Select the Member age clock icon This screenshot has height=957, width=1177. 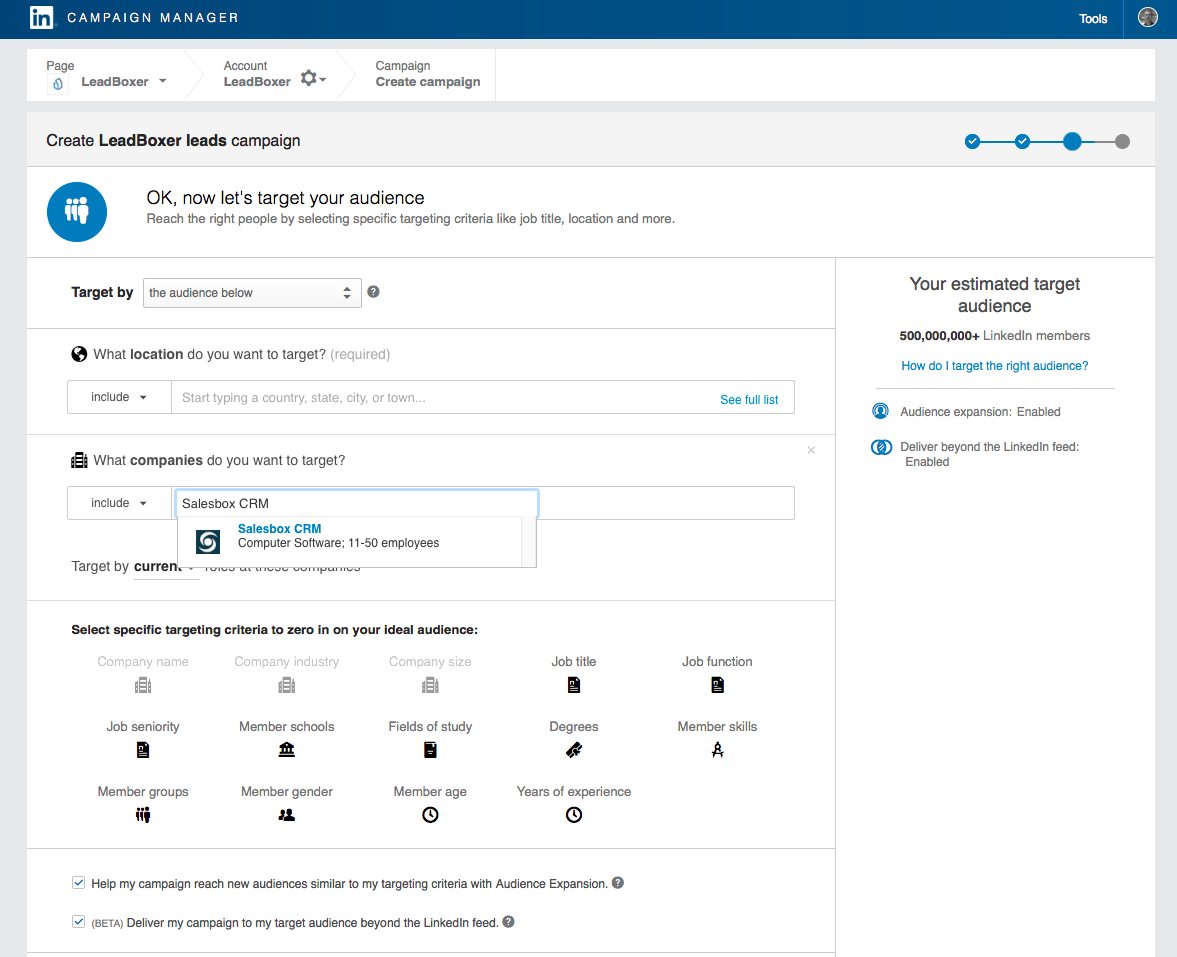click(x=430, y=815)
